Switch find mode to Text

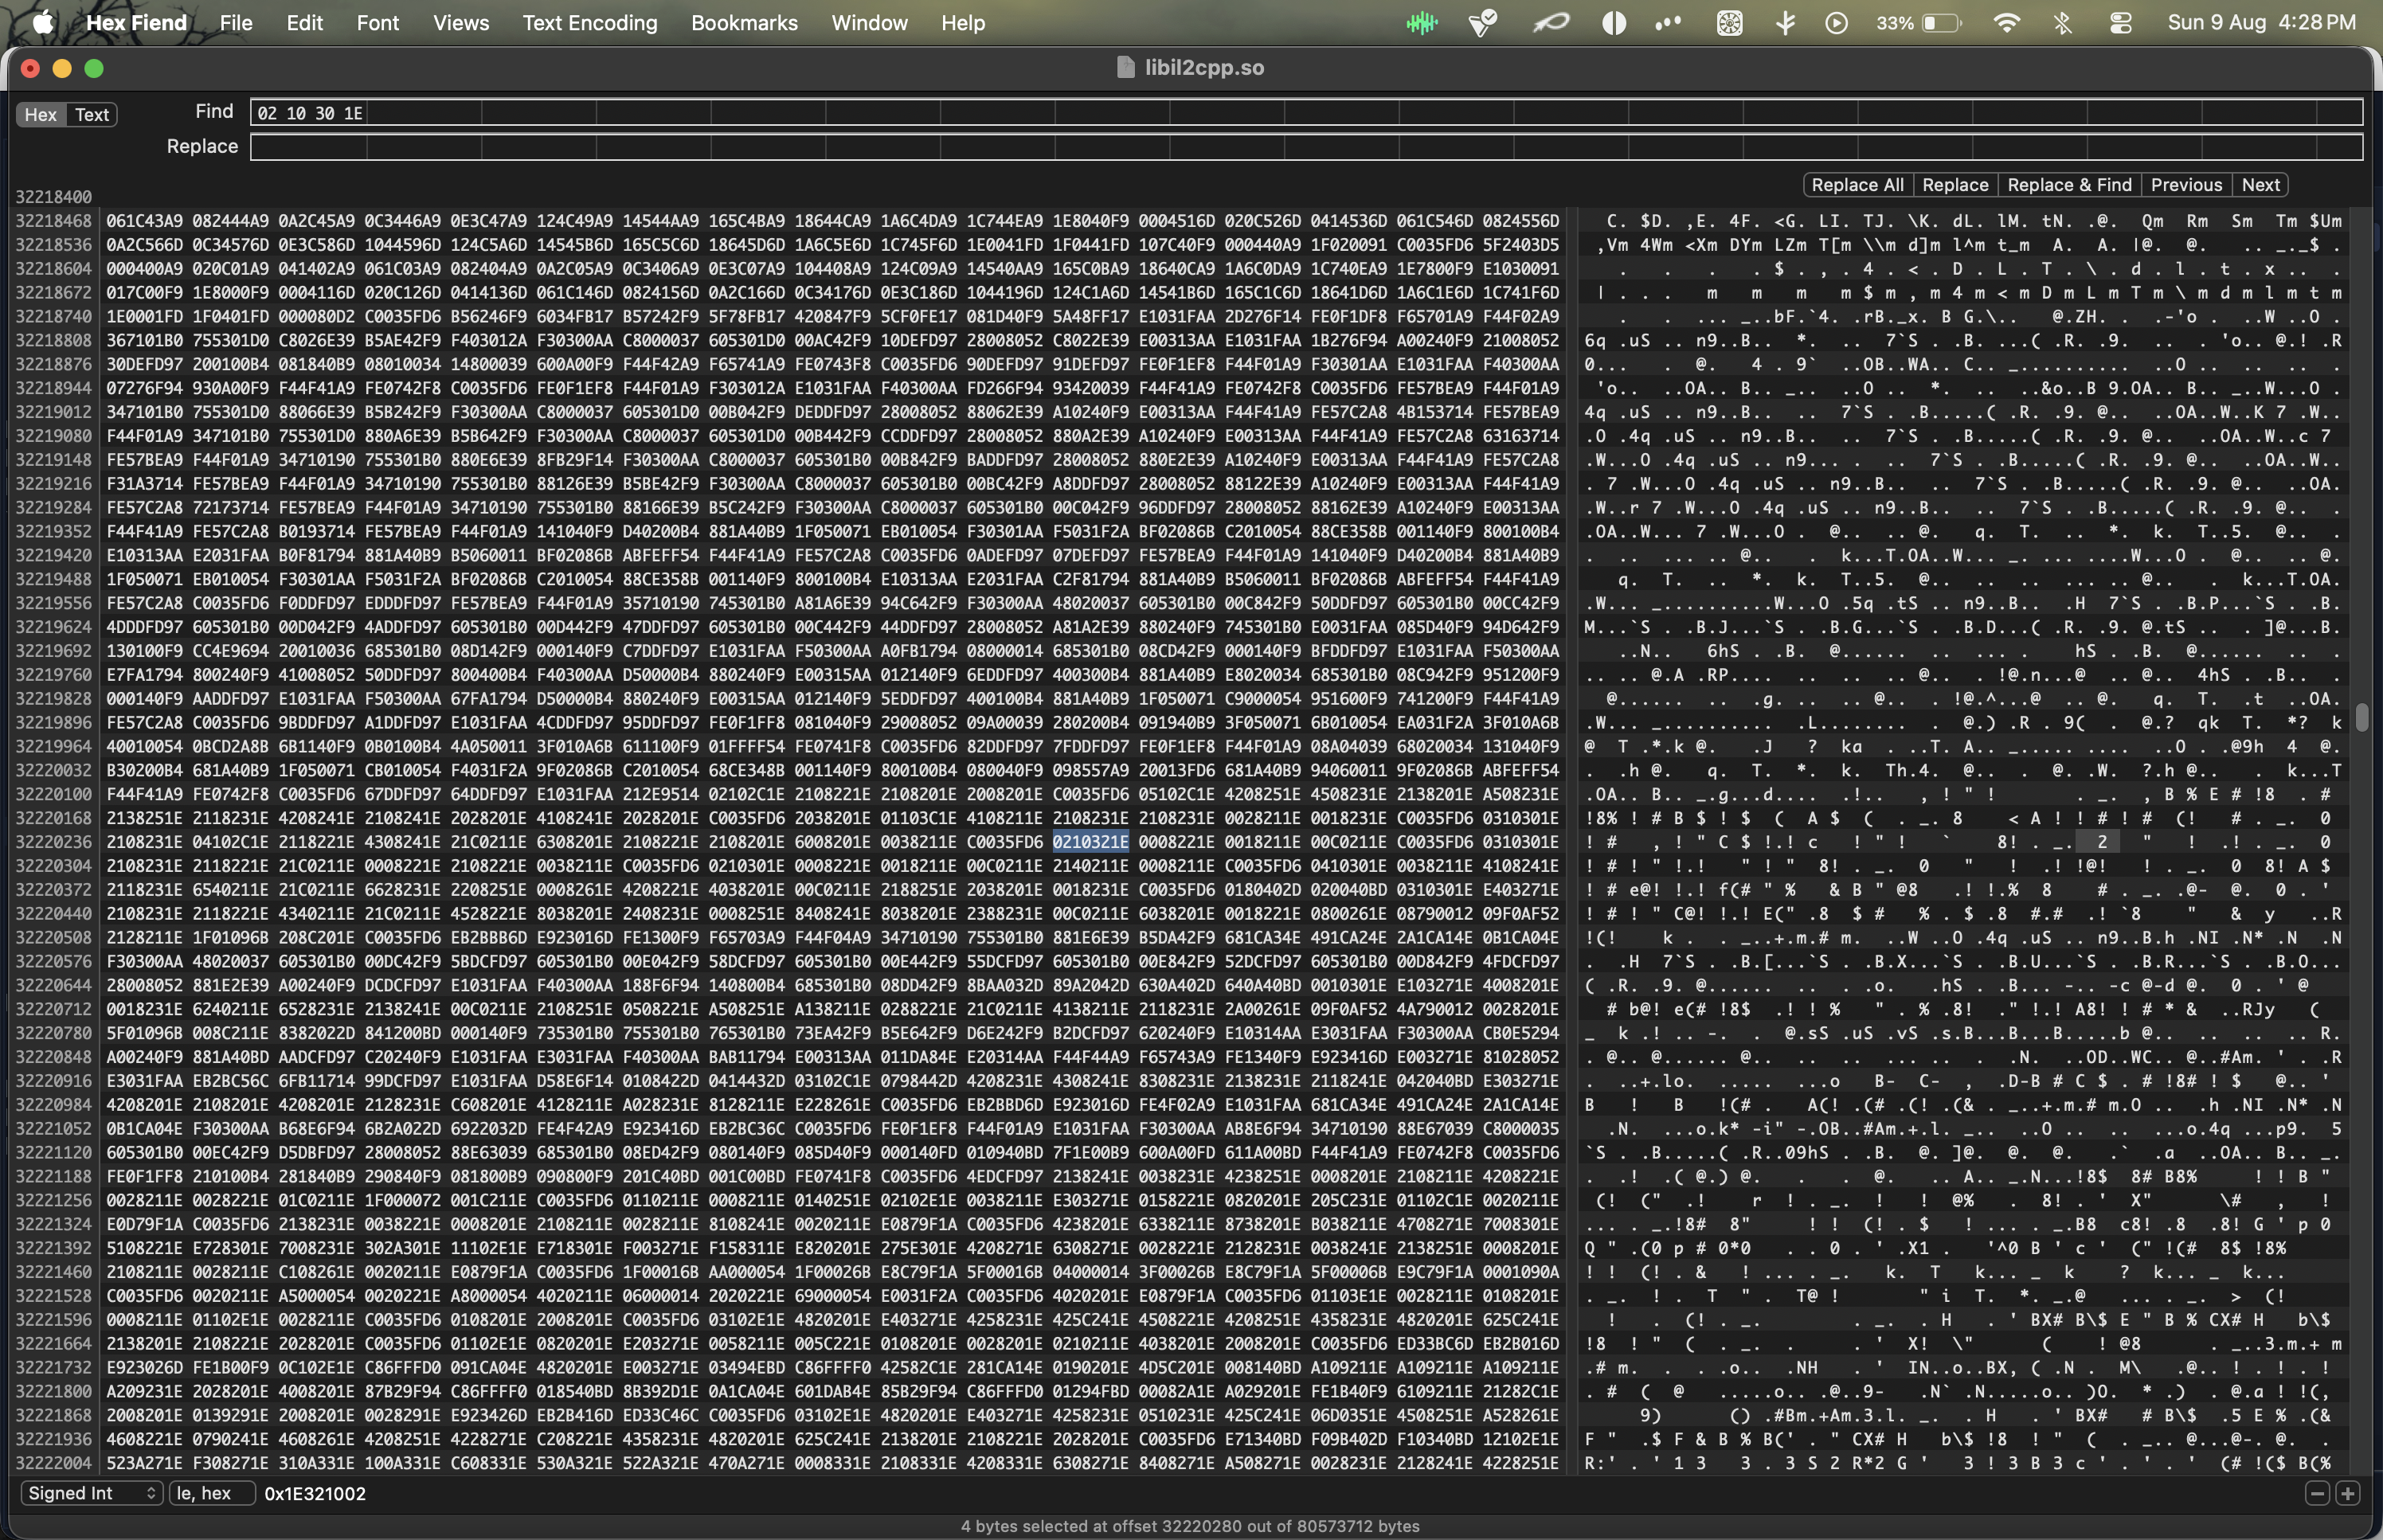(92, 114)
